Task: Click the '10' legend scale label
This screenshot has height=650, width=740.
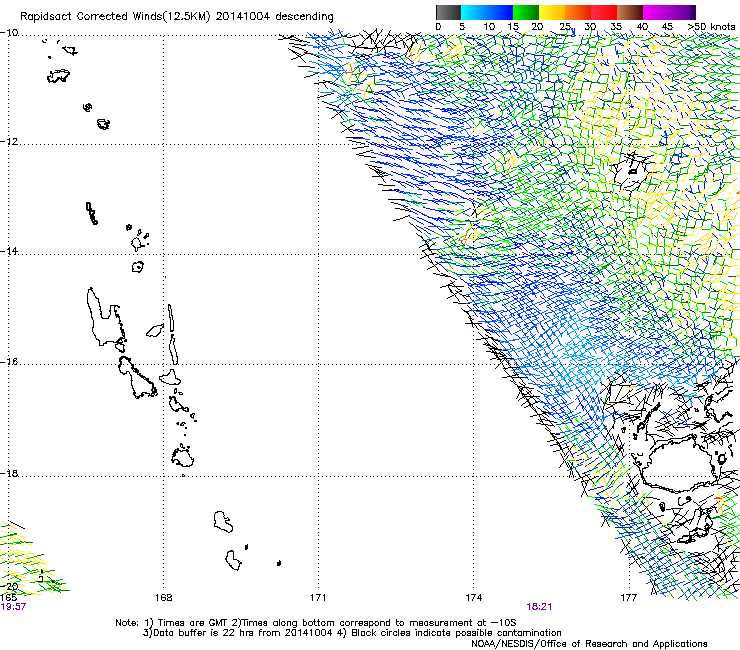Action: (489, 27)
